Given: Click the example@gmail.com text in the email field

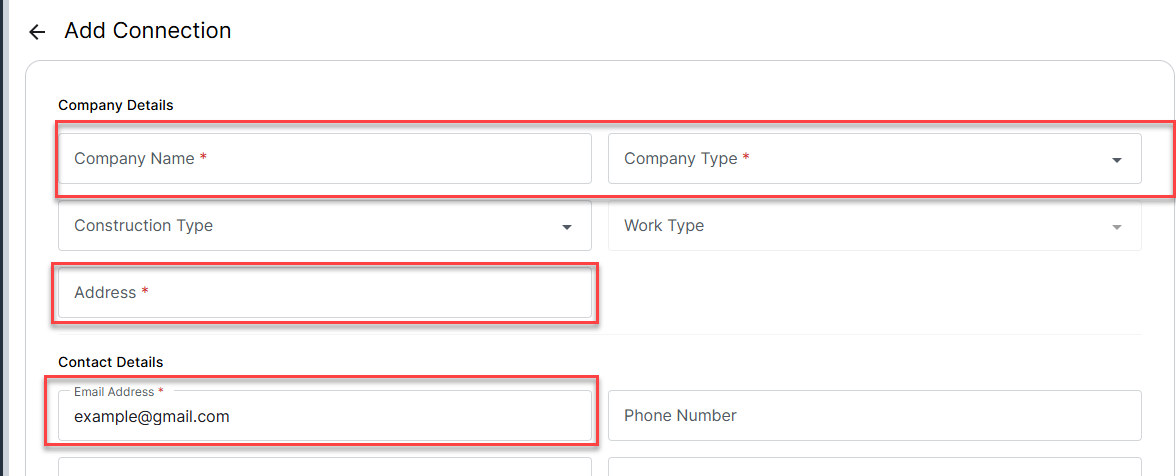Looking at the screenshot, I should (x=152, y=417).
